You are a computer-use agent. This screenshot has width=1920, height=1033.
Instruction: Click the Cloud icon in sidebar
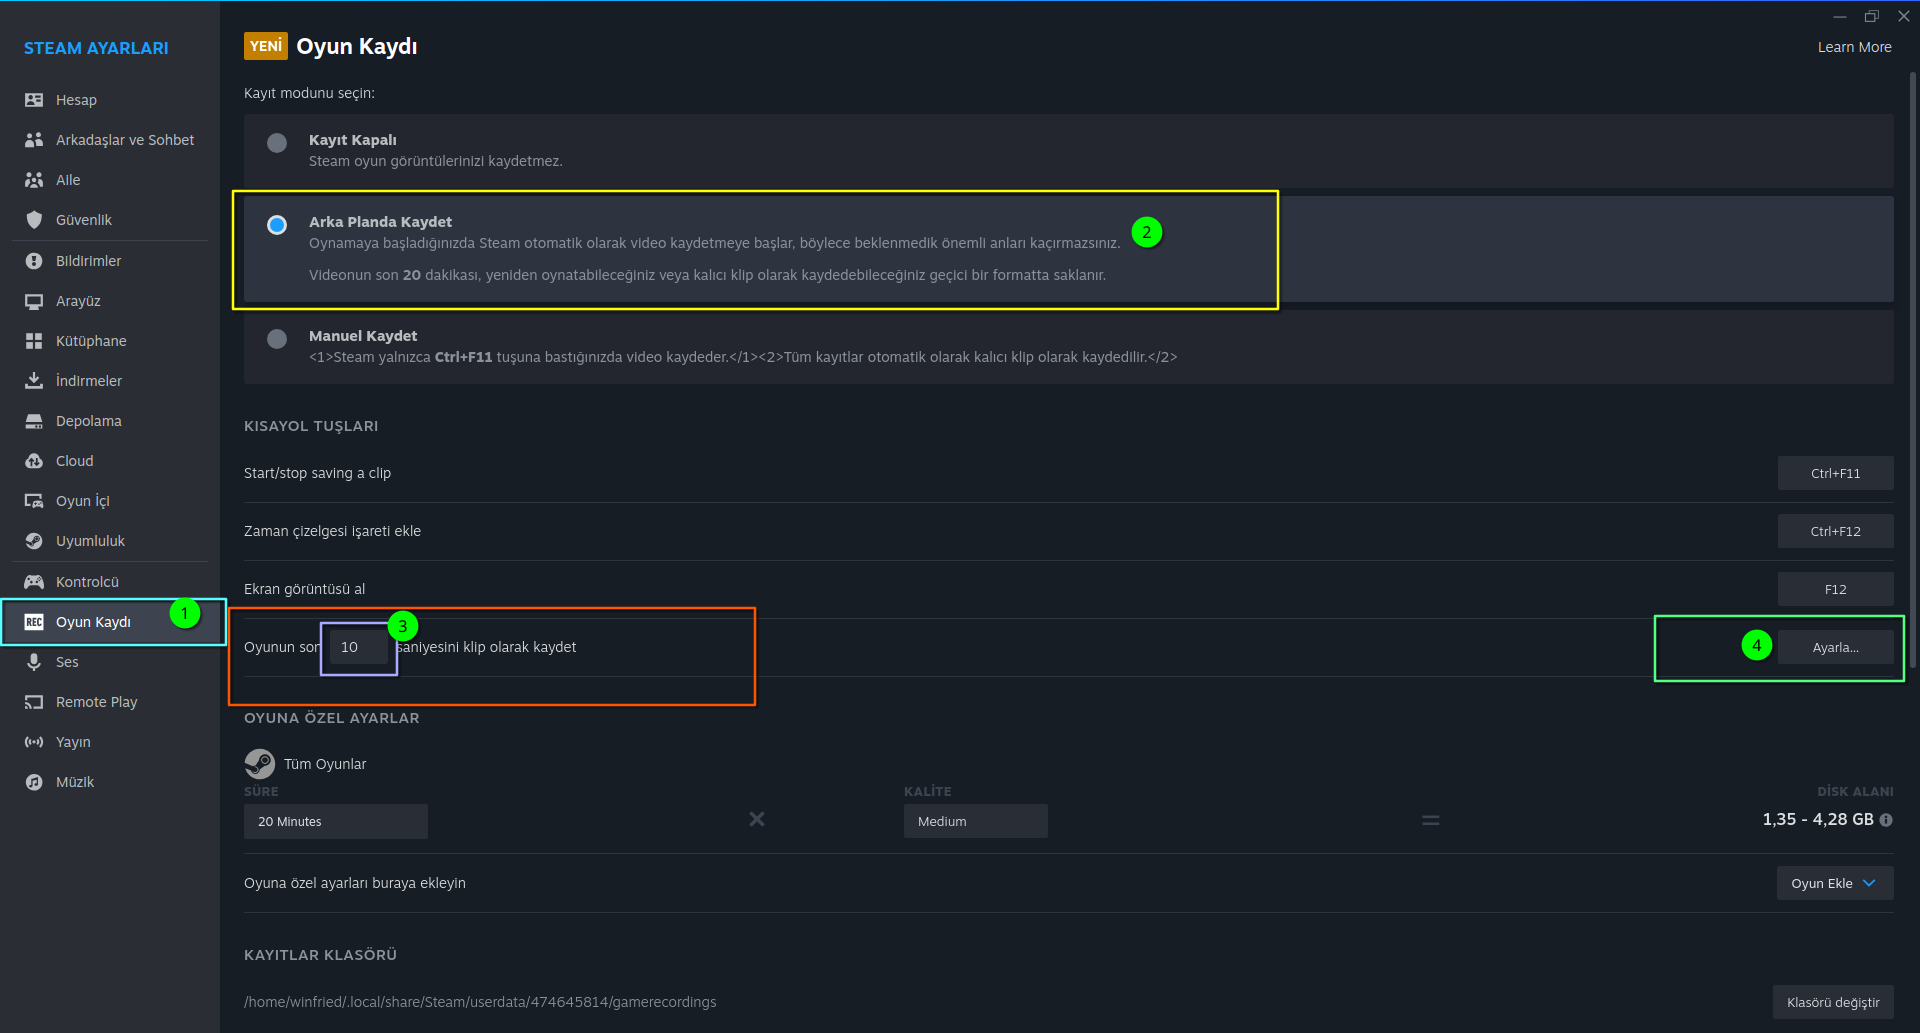coord(34,461)
